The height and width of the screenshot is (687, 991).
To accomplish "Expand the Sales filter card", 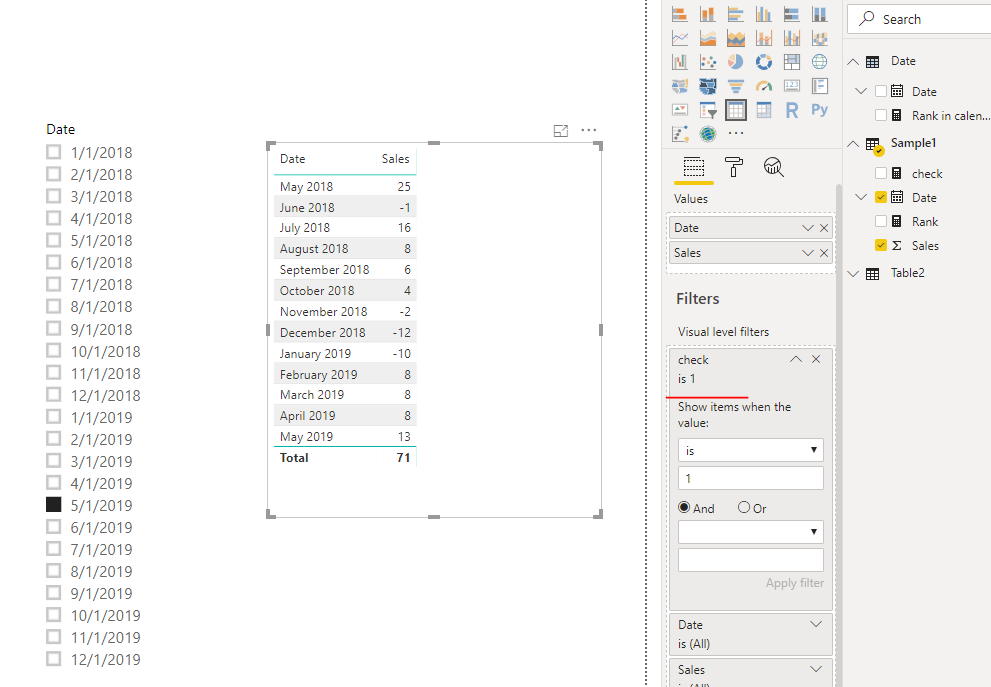I will [816, 669].
